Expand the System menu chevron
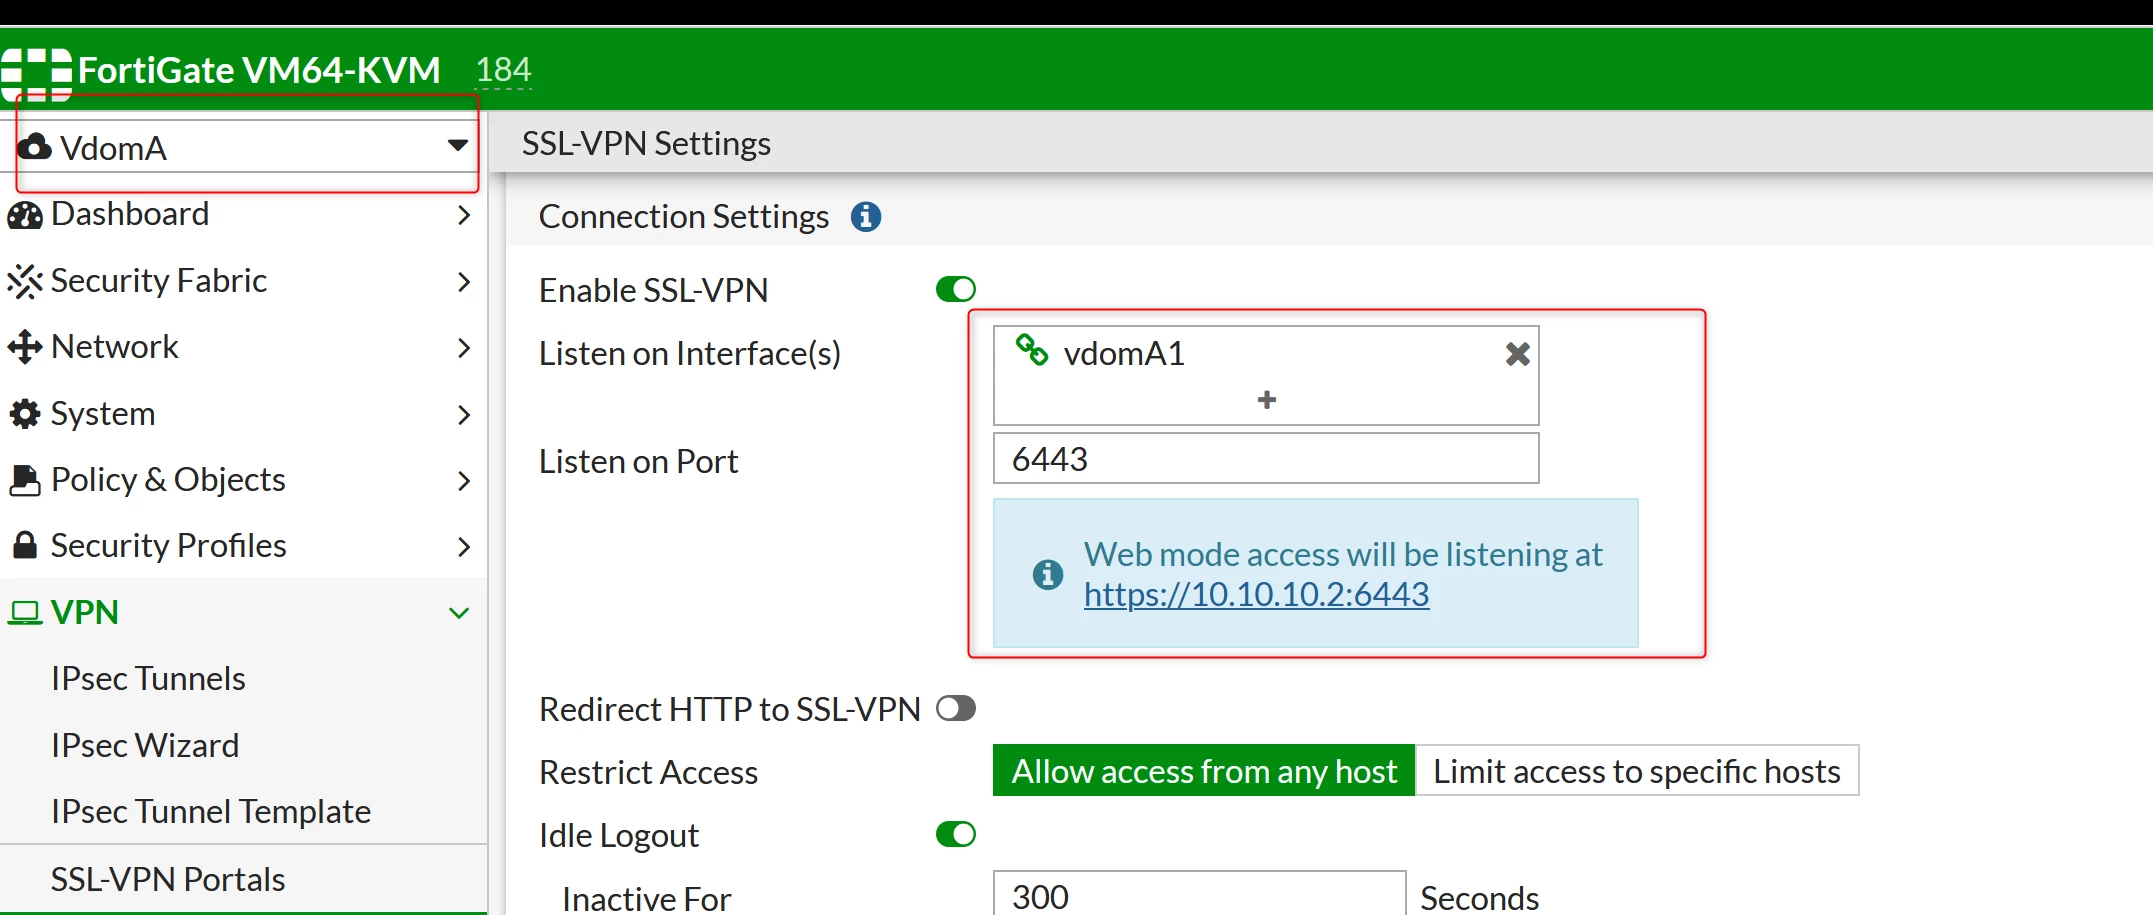The image size is (2153, 915). coord(463,415)
